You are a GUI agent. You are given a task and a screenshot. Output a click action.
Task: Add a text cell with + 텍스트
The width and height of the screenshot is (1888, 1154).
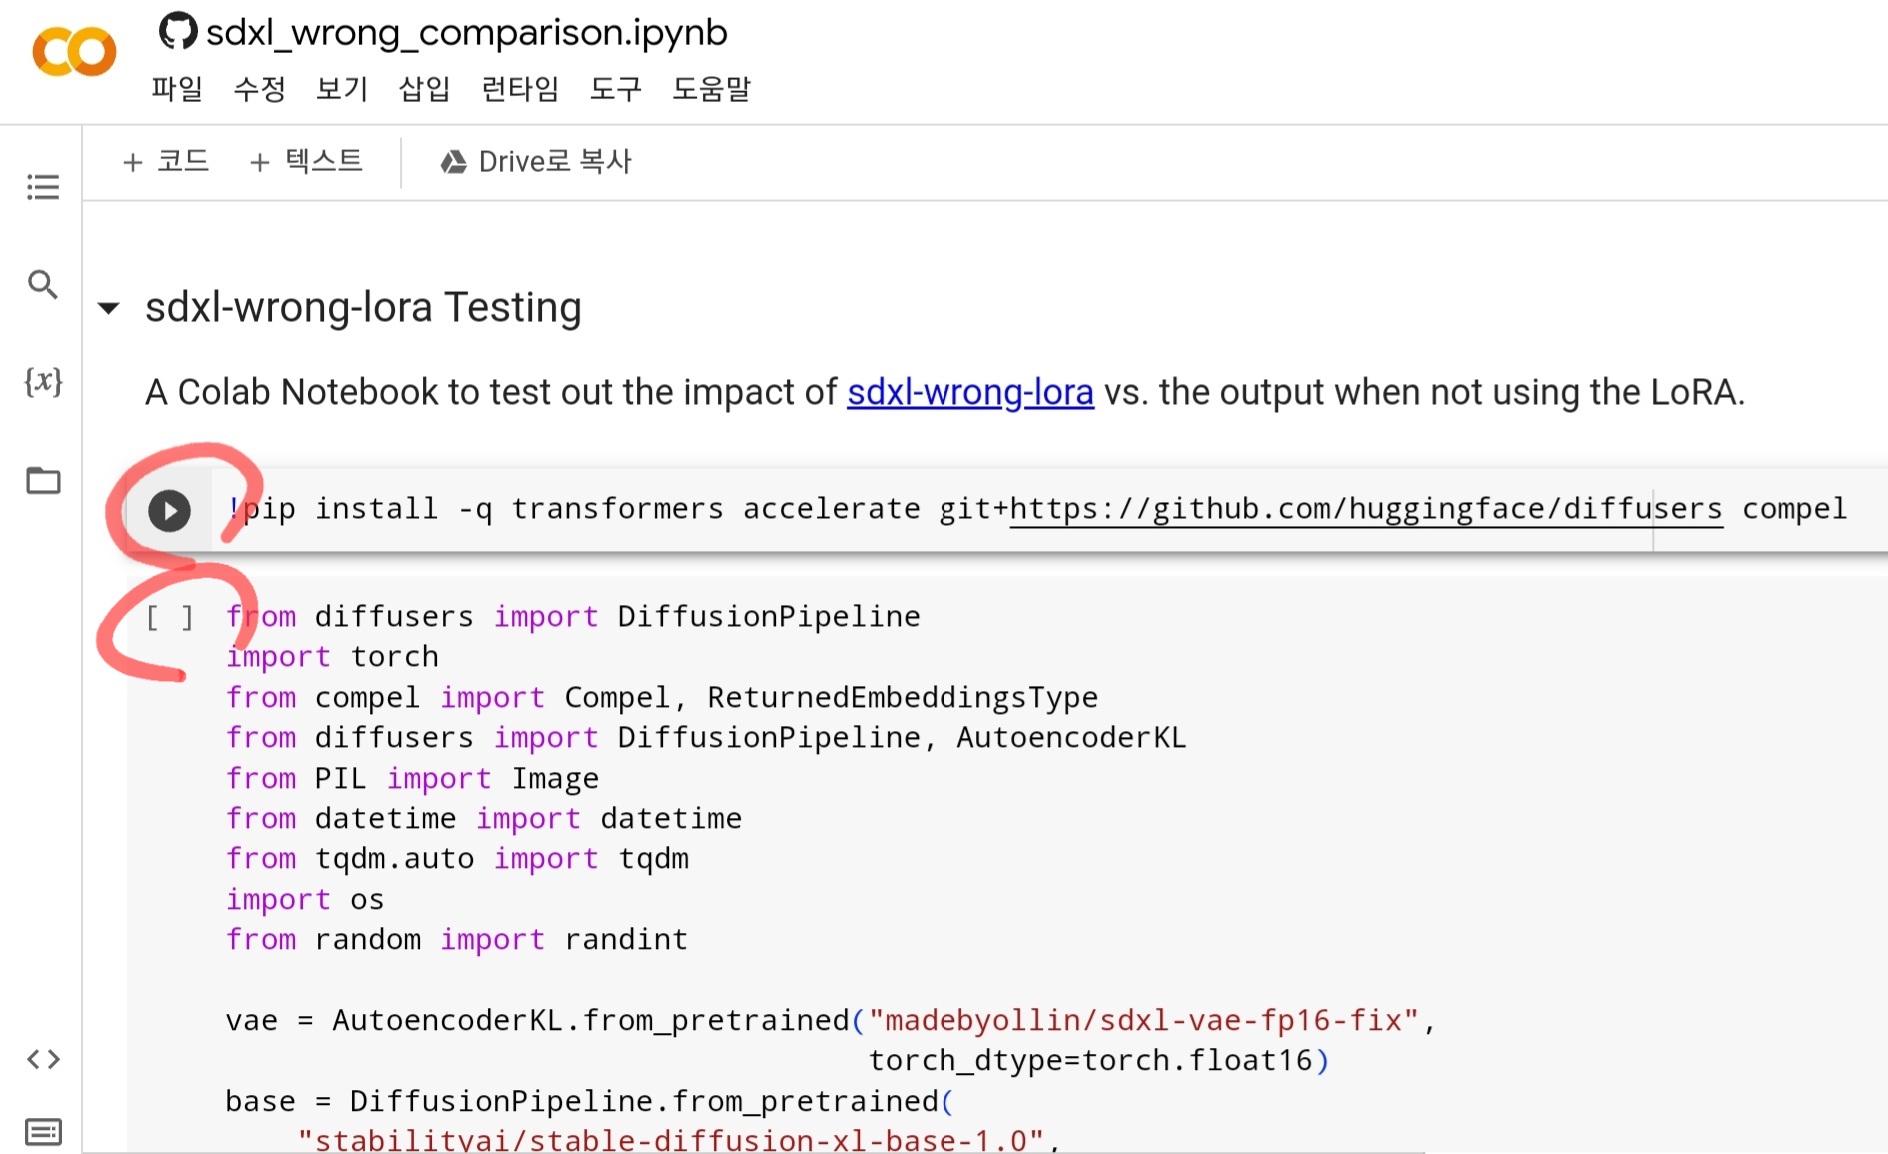point(305,161)
